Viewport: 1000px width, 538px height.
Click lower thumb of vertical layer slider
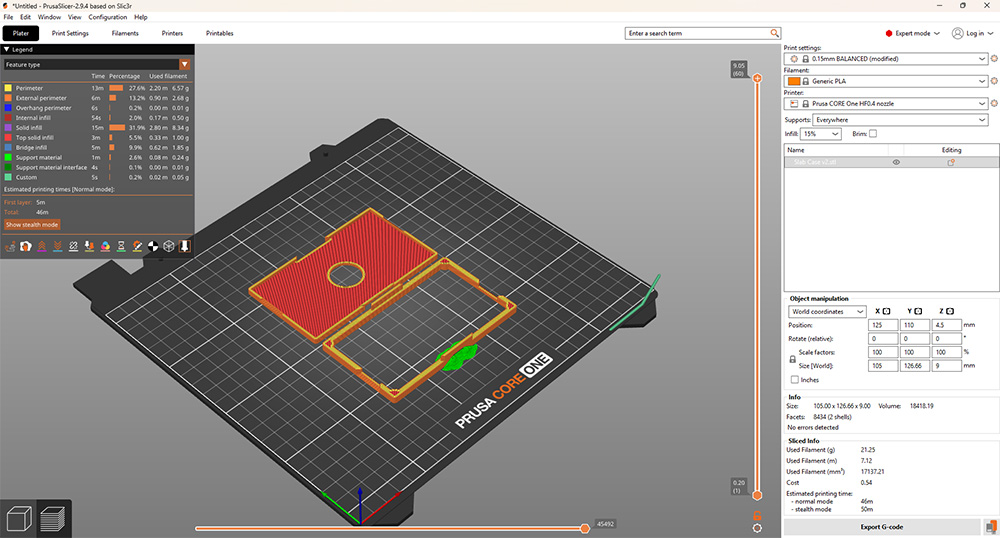pyautogui.click(x=757, y=495)
